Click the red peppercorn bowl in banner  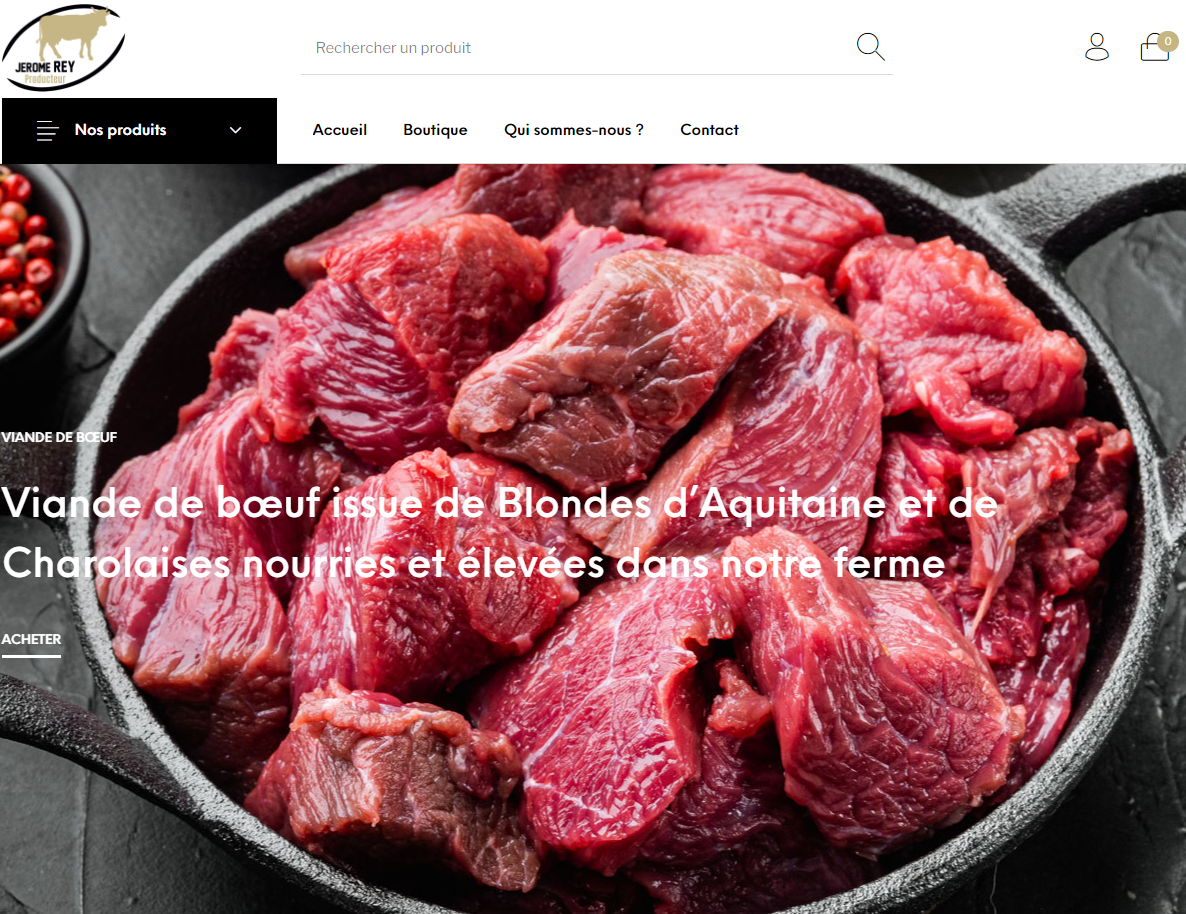click(x=34, y=257)
